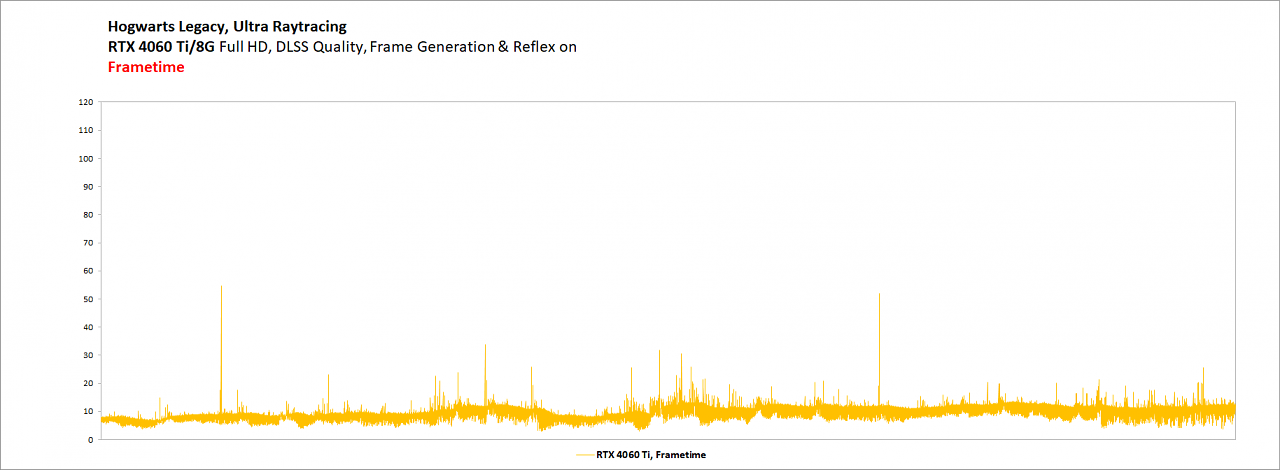Click the y-axis label '50'
This screenshot has width=1280, height=470.
pos(88,299)
